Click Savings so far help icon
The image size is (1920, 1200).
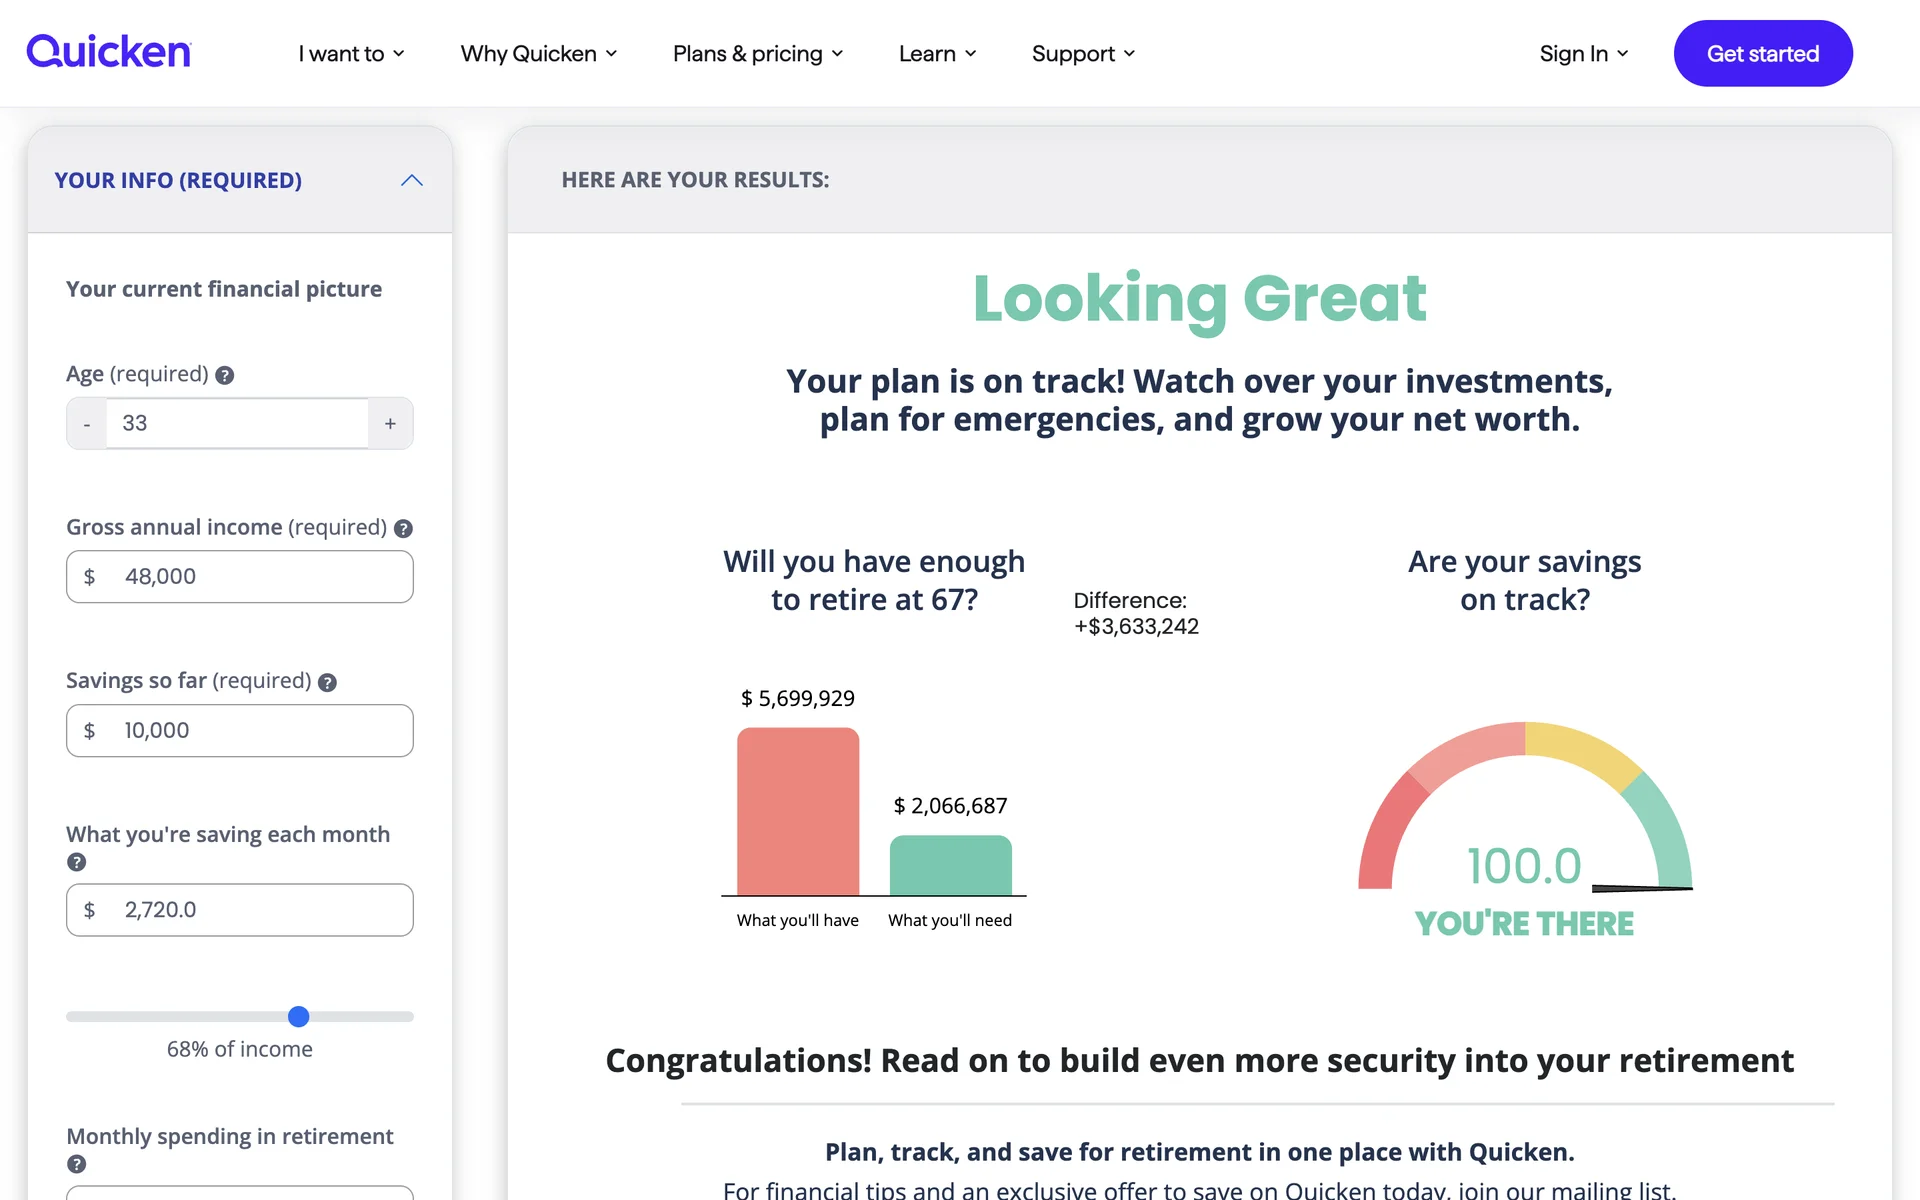pos(327,682)
